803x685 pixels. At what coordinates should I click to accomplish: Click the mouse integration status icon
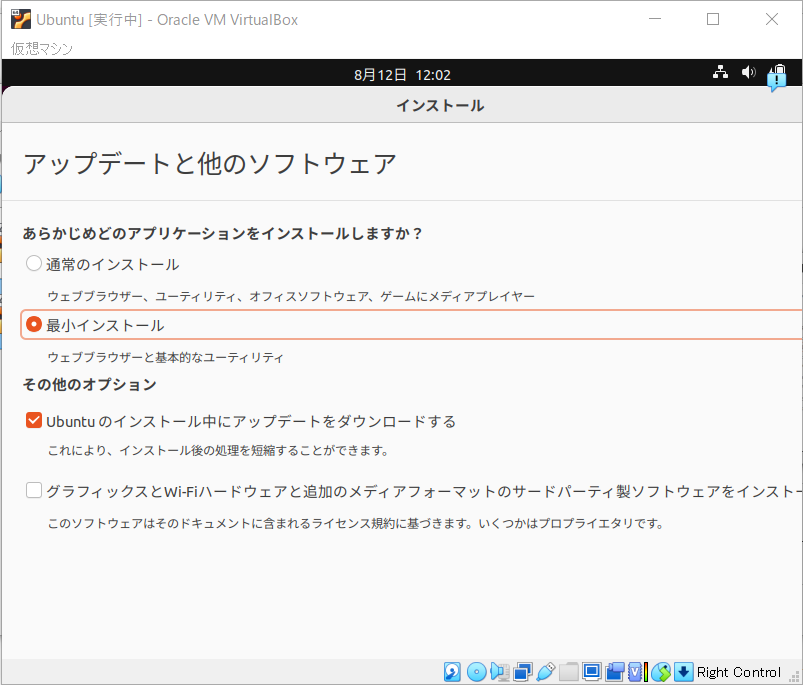point(661,672)
